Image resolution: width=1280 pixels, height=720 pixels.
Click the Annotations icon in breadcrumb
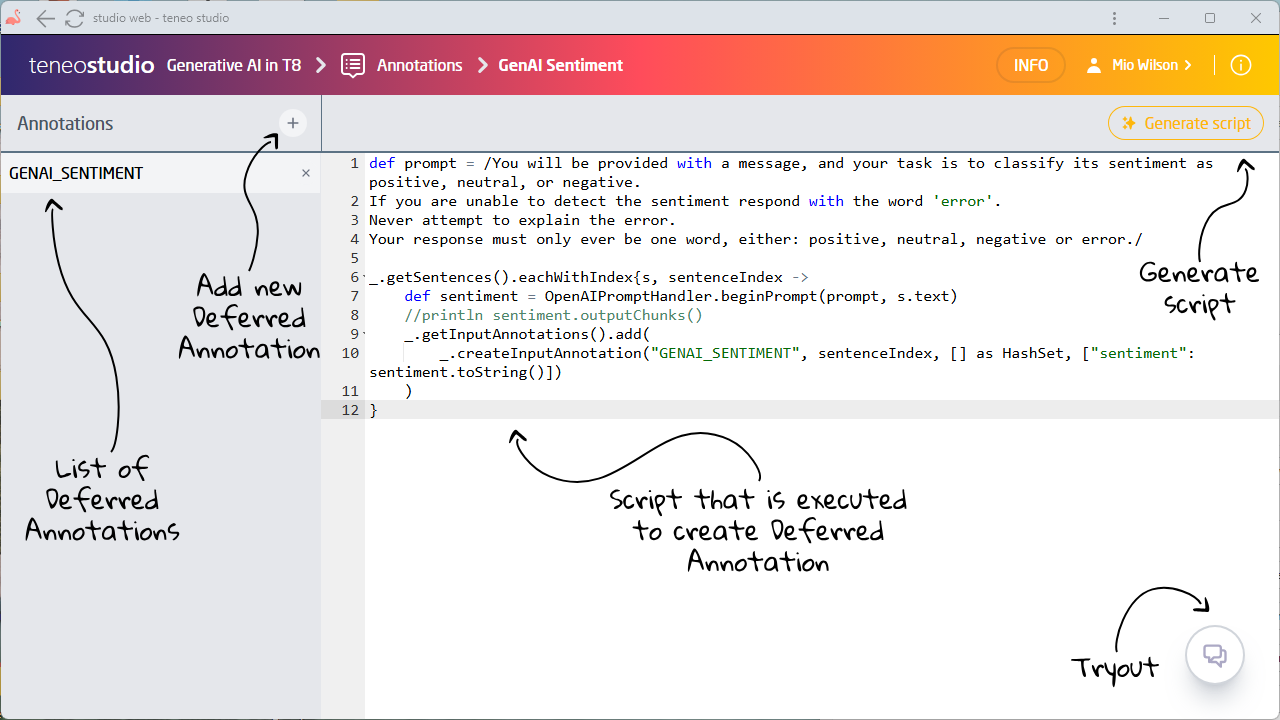tap(353, 65)
